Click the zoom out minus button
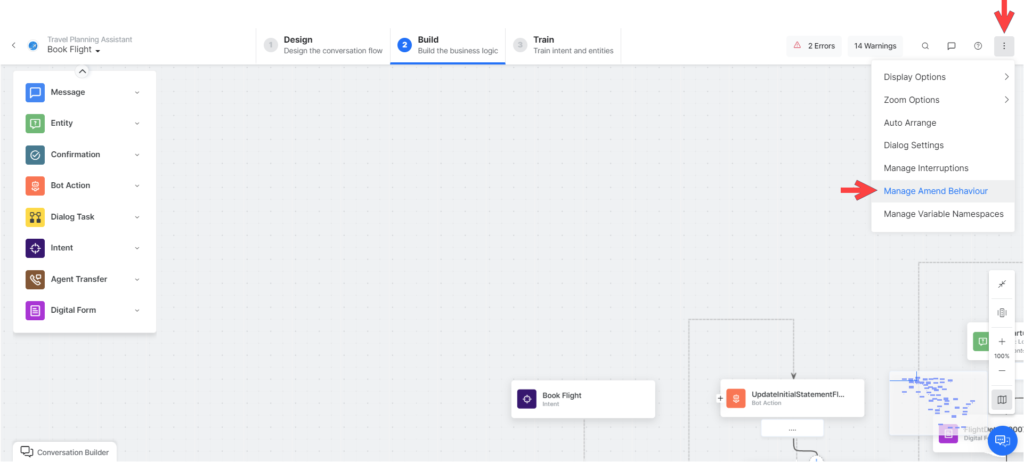Screen dimensions: 1024x462 [x=1001, y=371]
